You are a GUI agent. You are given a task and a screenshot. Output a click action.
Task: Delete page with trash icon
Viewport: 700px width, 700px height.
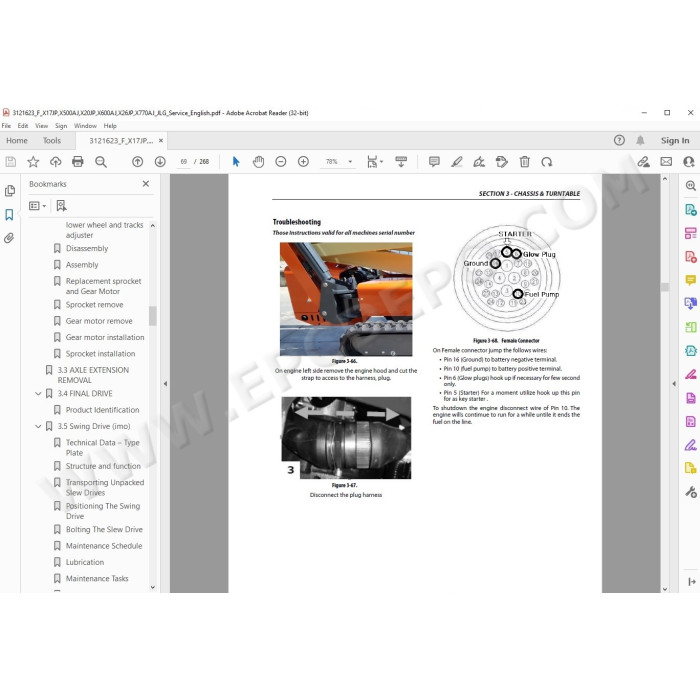(x=525, y=162)
